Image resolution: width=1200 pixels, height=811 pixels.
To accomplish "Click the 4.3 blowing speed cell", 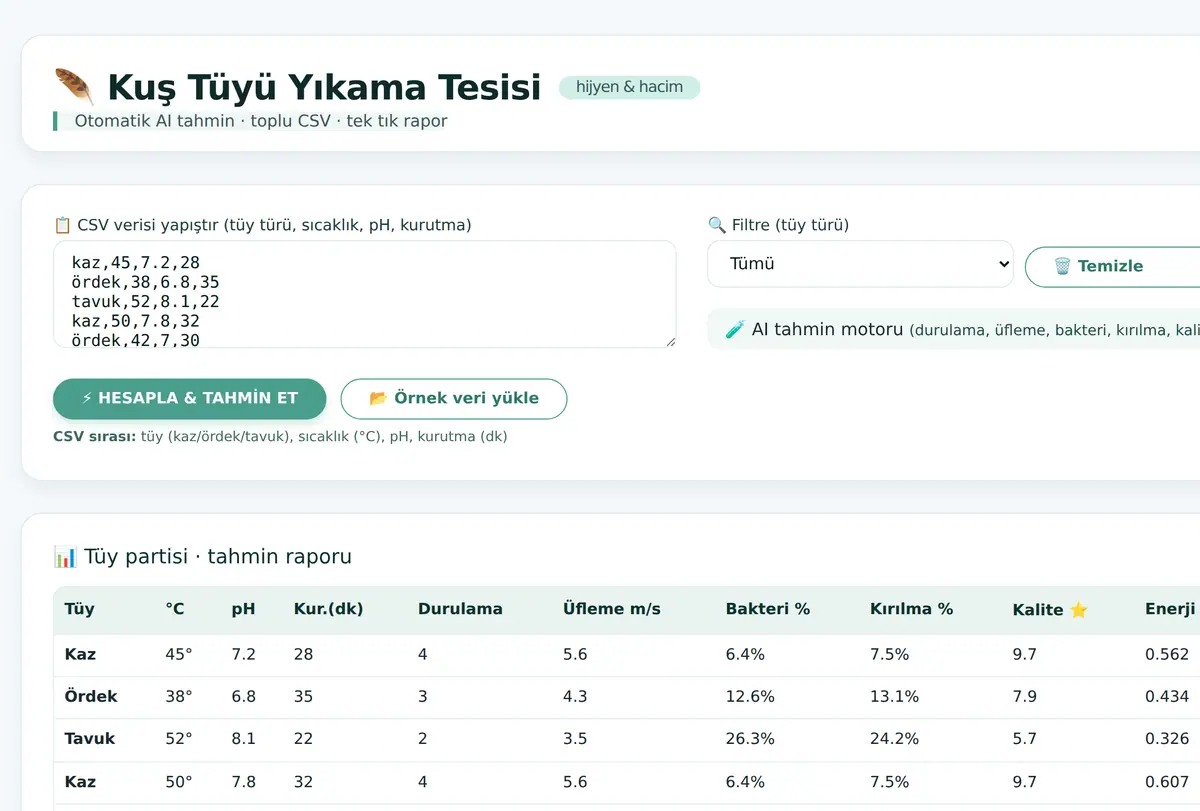I will point(575,696).
